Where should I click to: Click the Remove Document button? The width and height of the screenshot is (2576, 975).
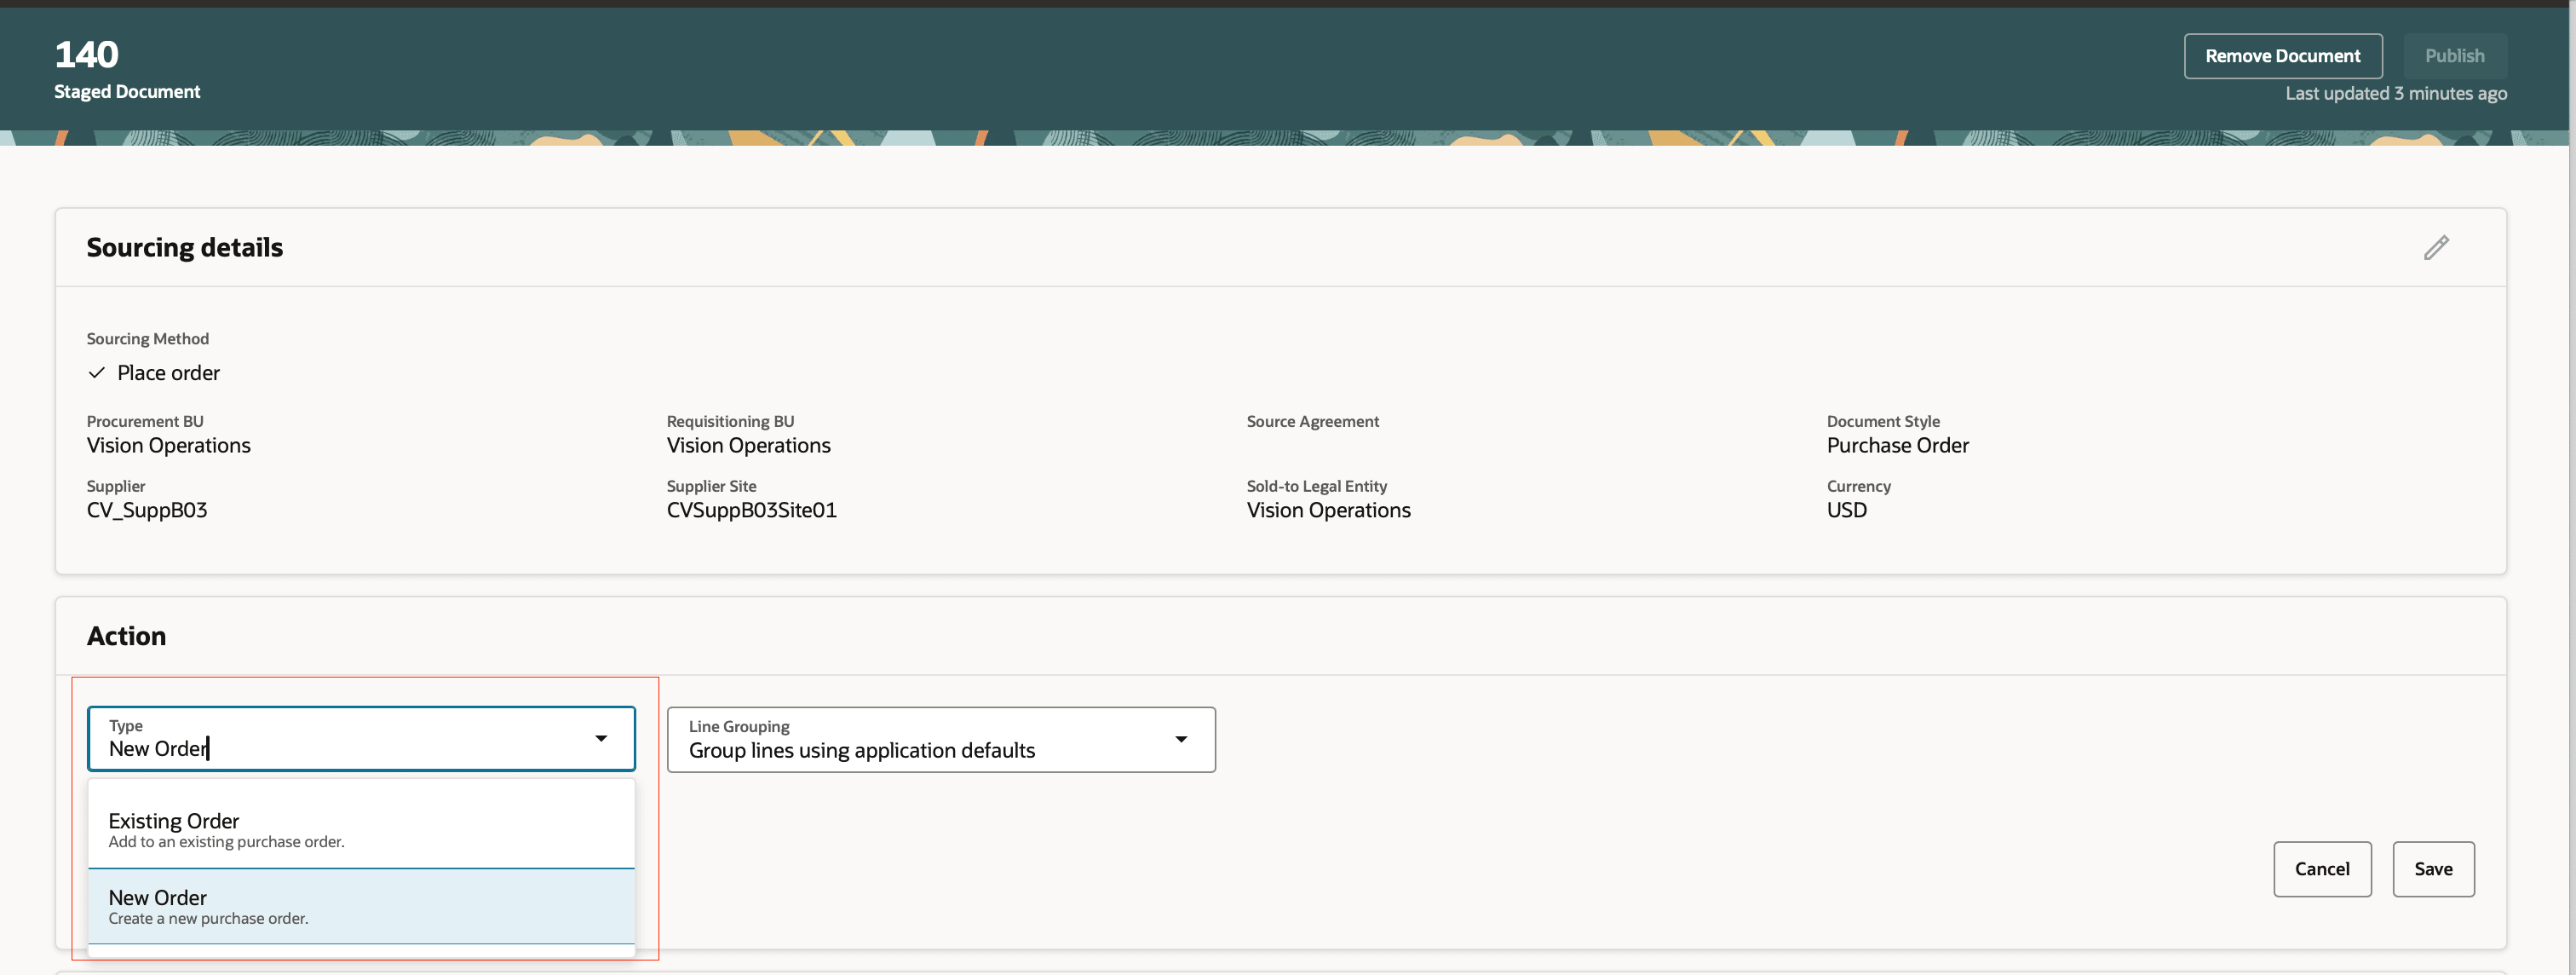pyautogui.click(x=2283, y=55)
